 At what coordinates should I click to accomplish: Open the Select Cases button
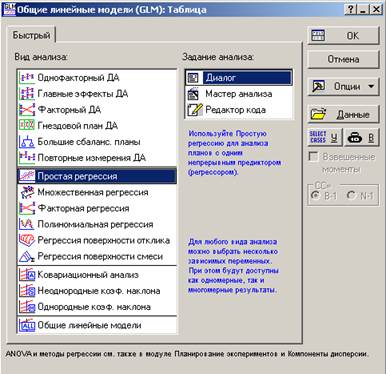(x=324, y=138)
